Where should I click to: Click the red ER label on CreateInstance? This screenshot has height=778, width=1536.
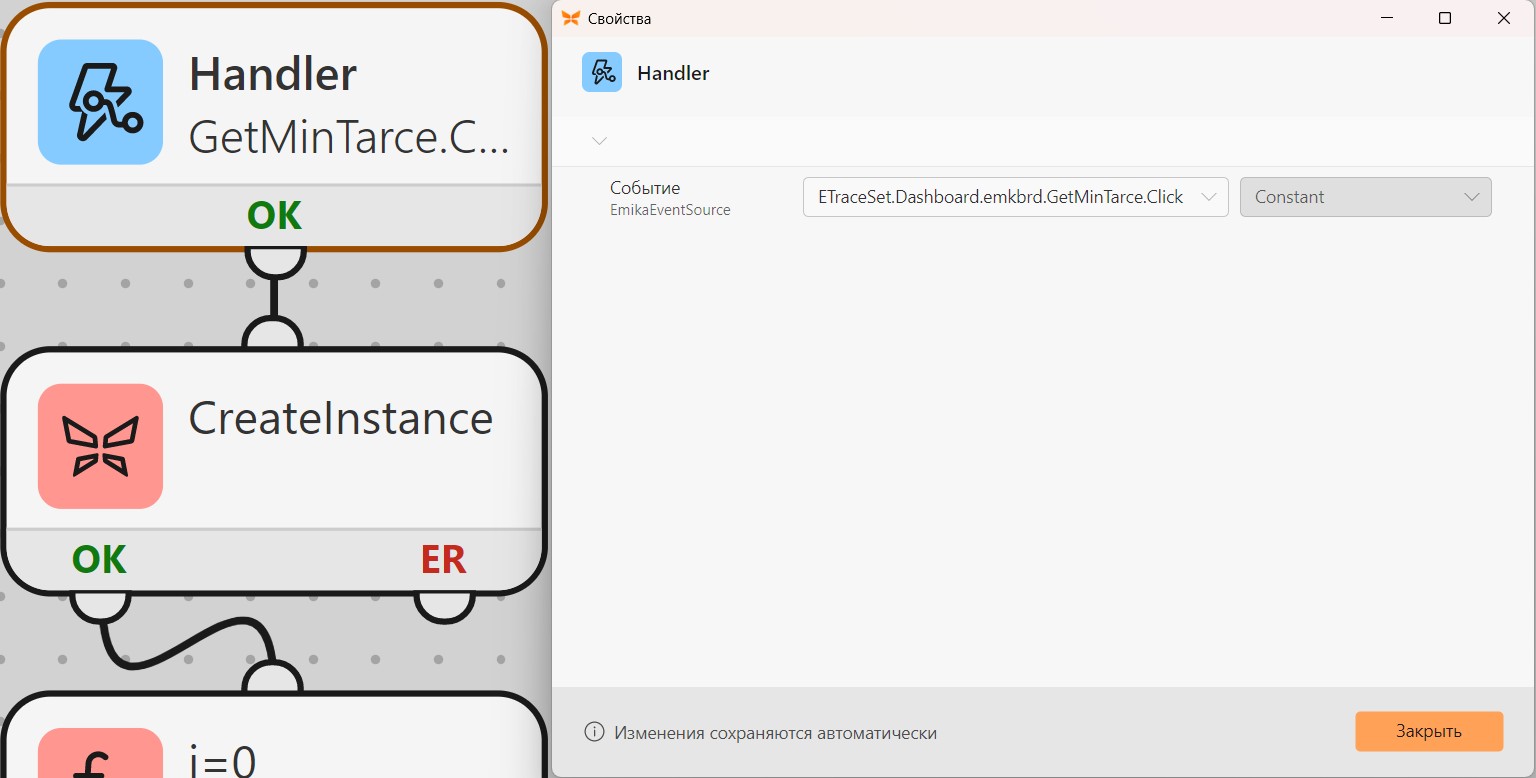tap(444, 559)
